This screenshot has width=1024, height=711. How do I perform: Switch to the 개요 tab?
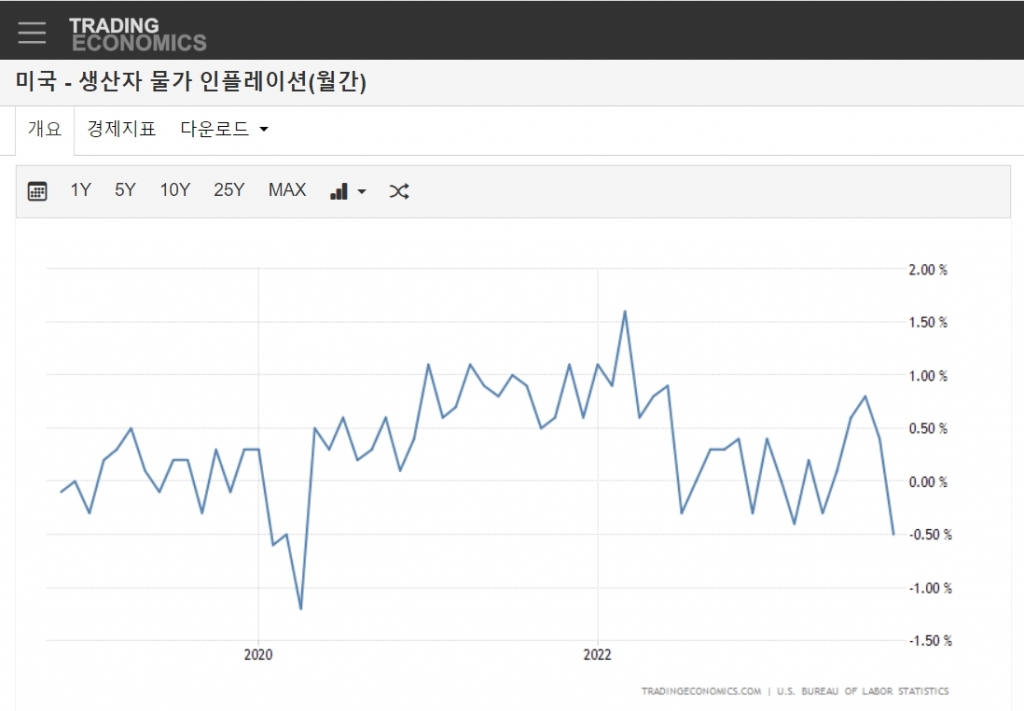point(45,129)
